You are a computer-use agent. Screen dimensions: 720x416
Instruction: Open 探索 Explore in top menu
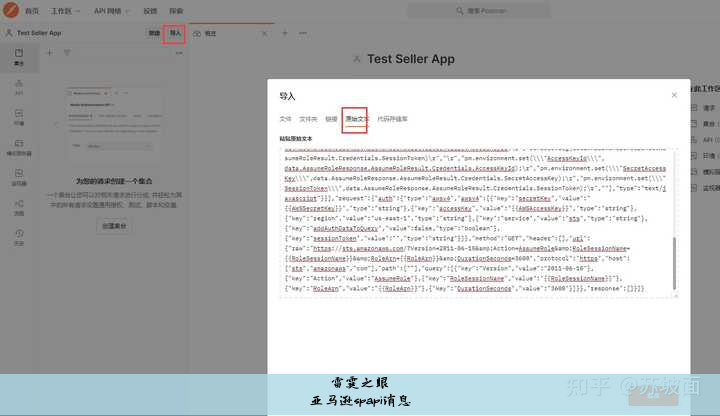tap(176, 11)
